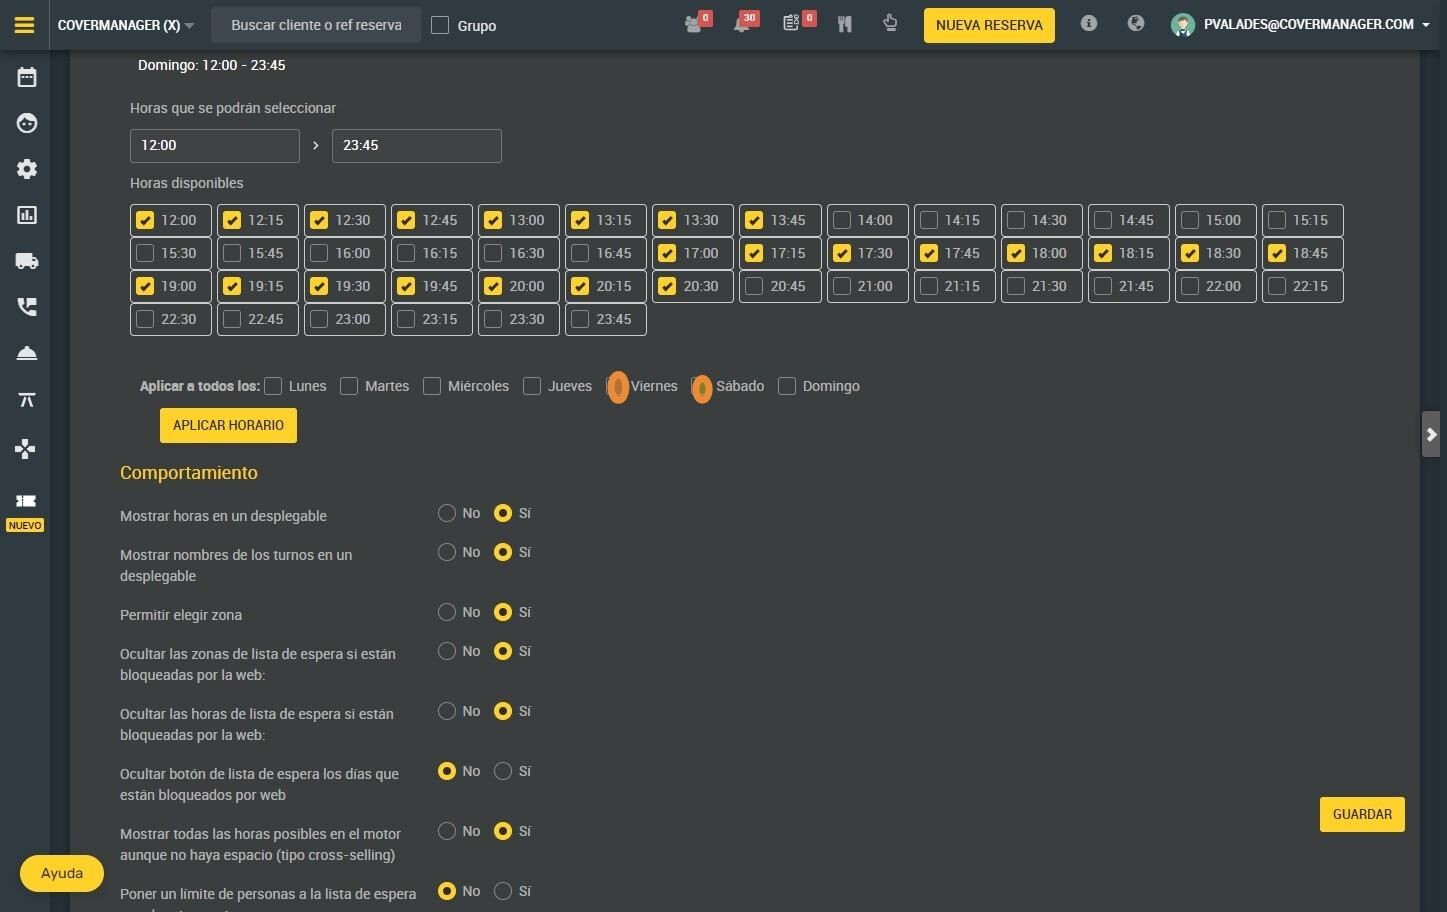
Task: Open the PVALADES@COVERMANAGER.COM account dropdown
Action: [x=1301, y=24]
